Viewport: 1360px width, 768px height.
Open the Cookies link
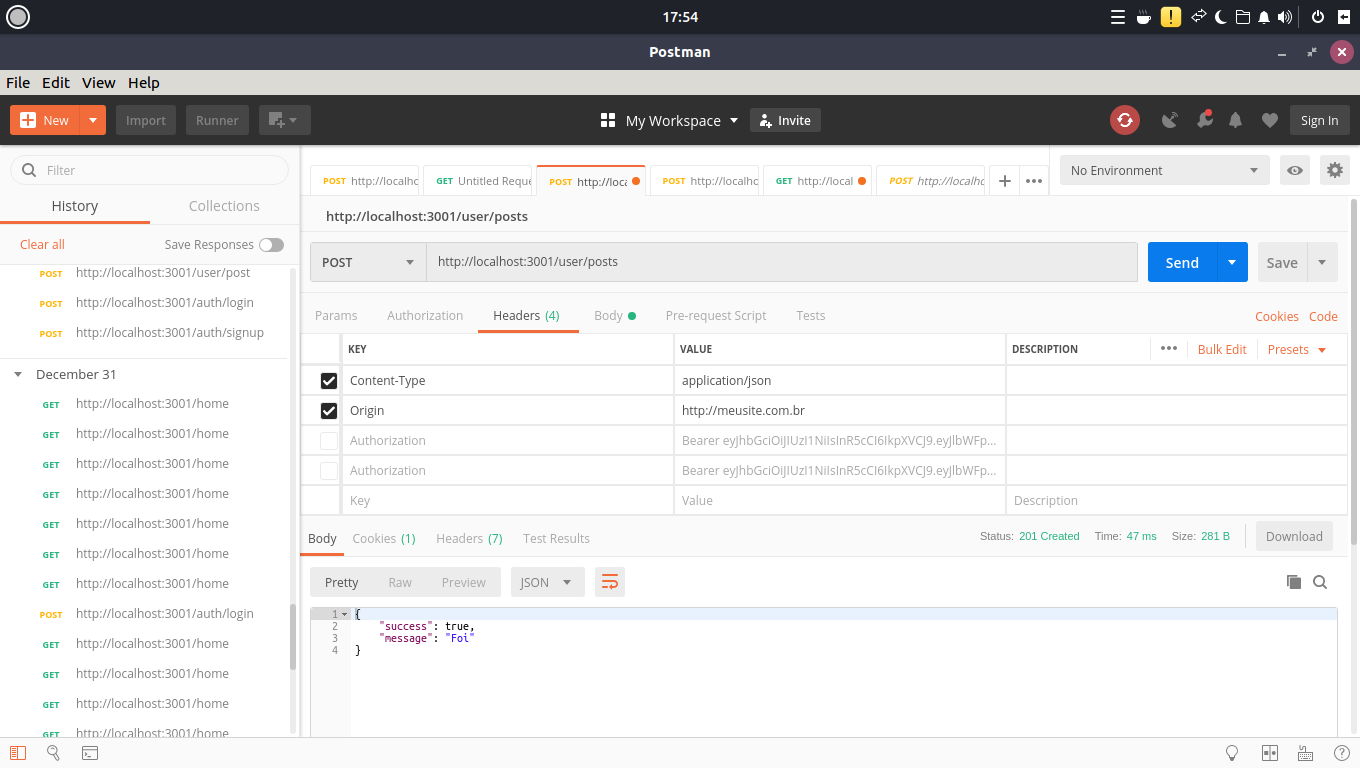pyautogui.click(x=1277, y=316)
